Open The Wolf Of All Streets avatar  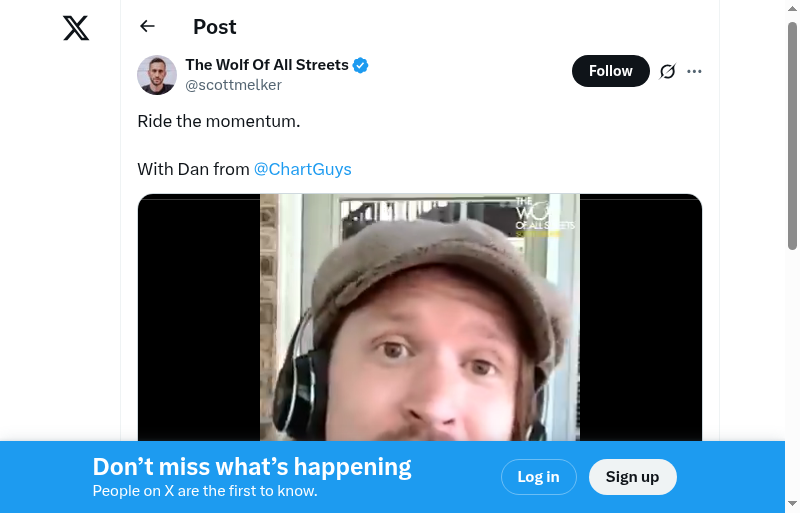point(157,75)
